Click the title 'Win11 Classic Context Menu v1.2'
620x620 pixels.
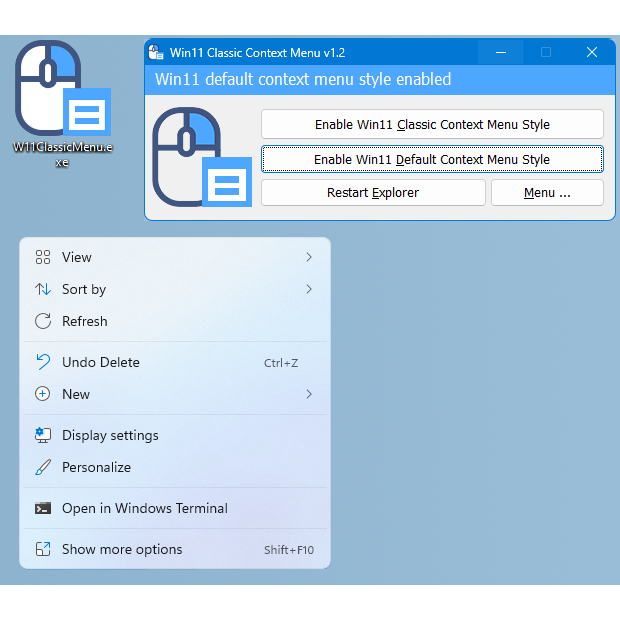(257, 53)
